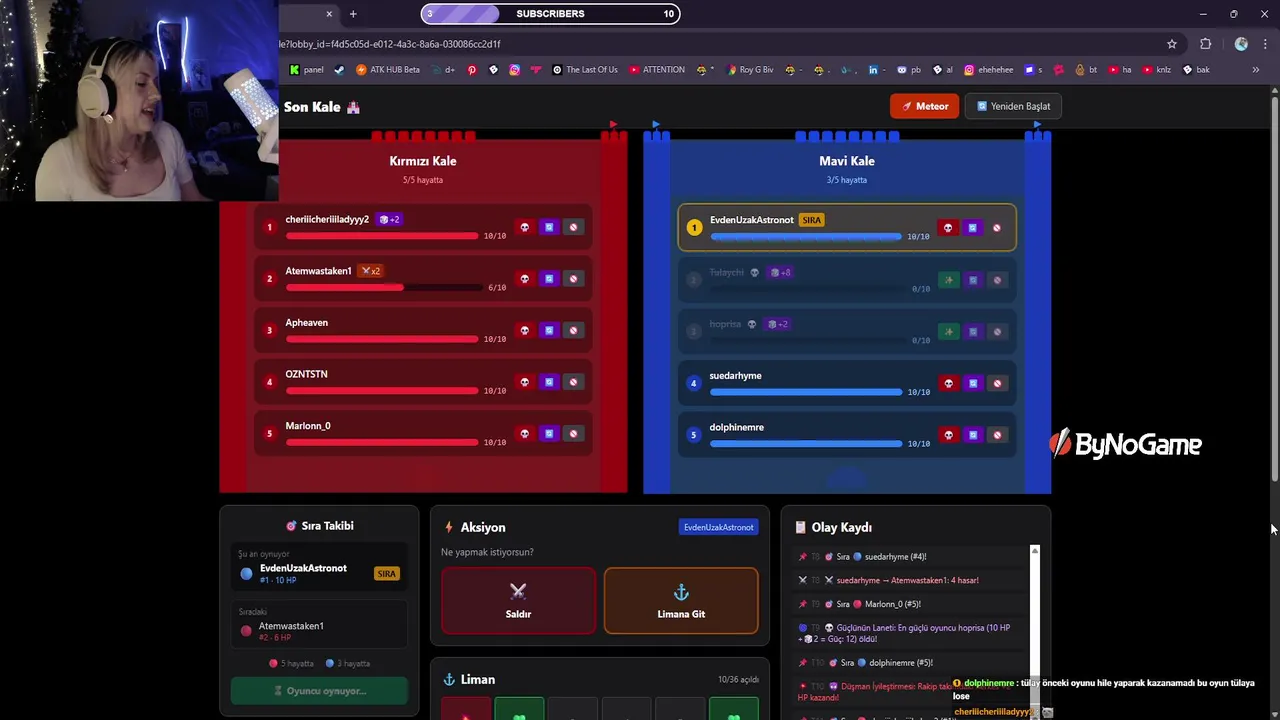
Task: Open the knlz bookmark
Action: tap(1156, 70)
